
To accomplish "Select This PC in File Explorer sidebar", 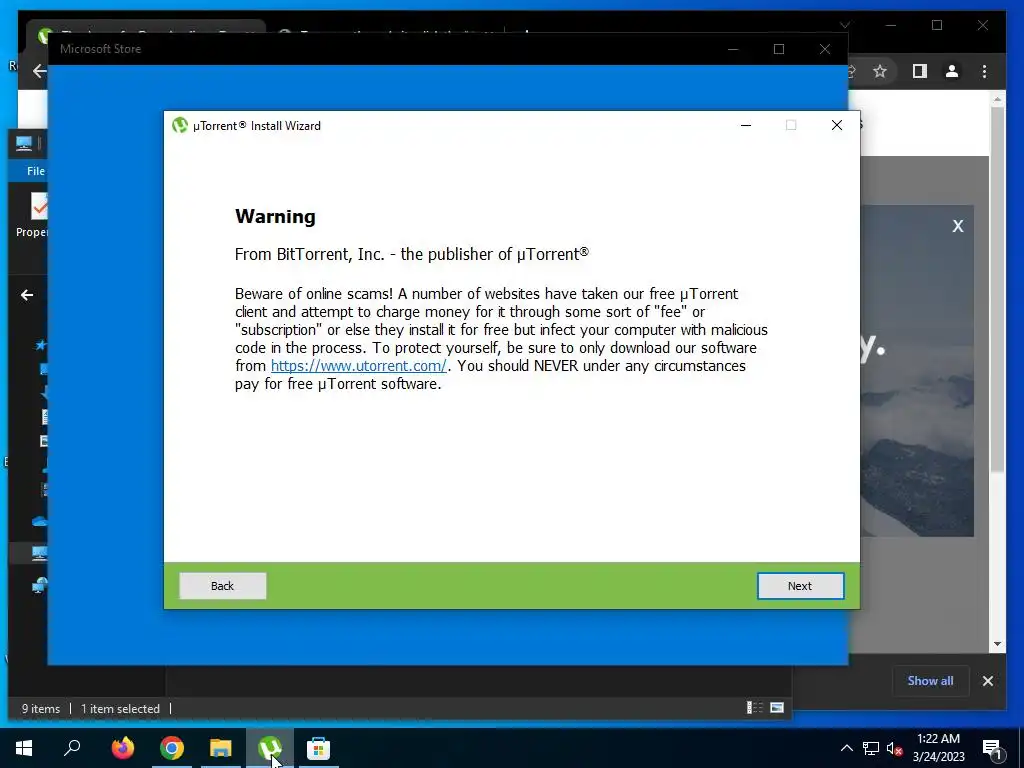I will [39, 554].
